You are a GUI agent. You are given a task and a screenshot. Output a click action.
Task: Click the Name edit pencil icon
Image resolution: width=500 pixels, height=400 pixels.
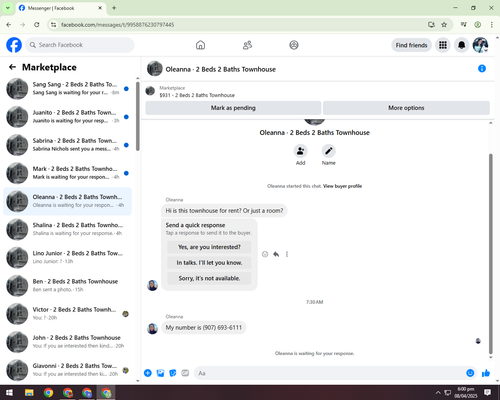(329, 151)
